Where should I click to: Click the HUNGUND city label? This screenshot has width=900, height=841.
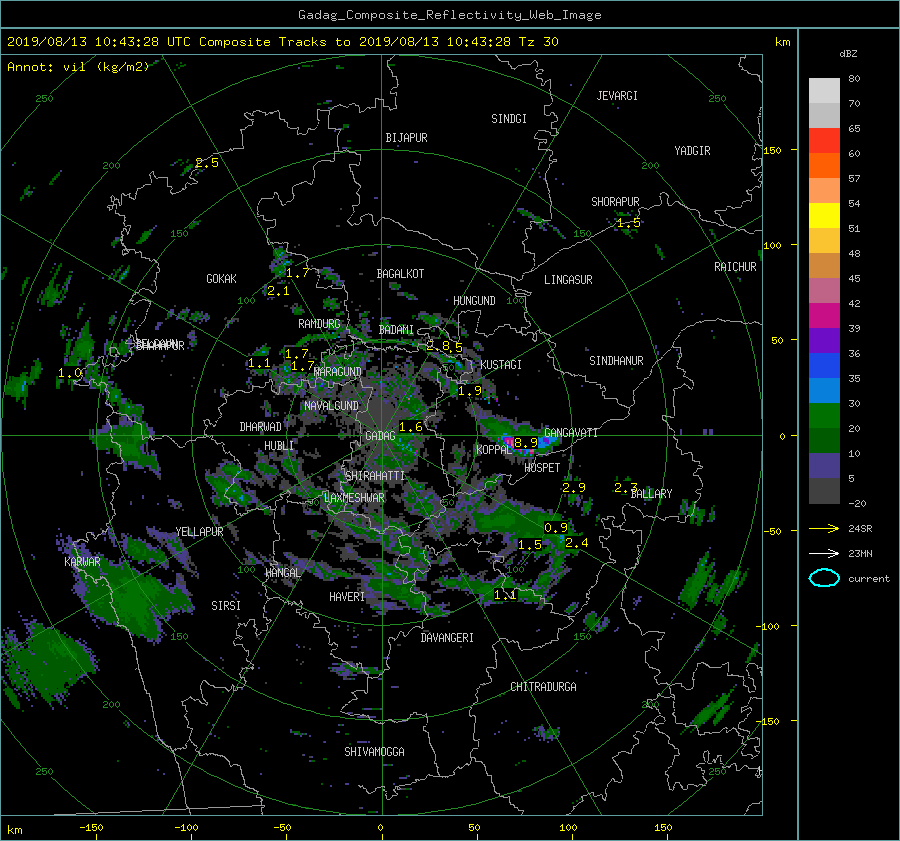click(474, 301)
